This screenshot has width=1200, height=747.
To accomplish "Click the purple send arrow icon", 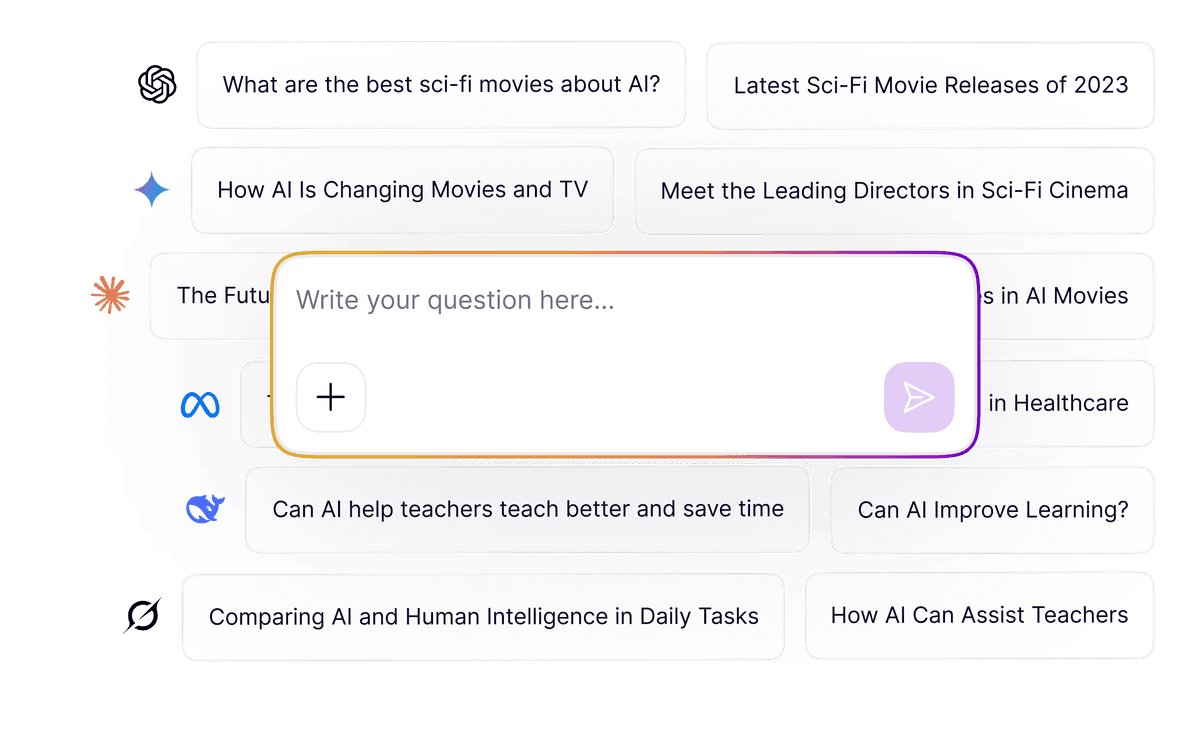I will point(918,397).
